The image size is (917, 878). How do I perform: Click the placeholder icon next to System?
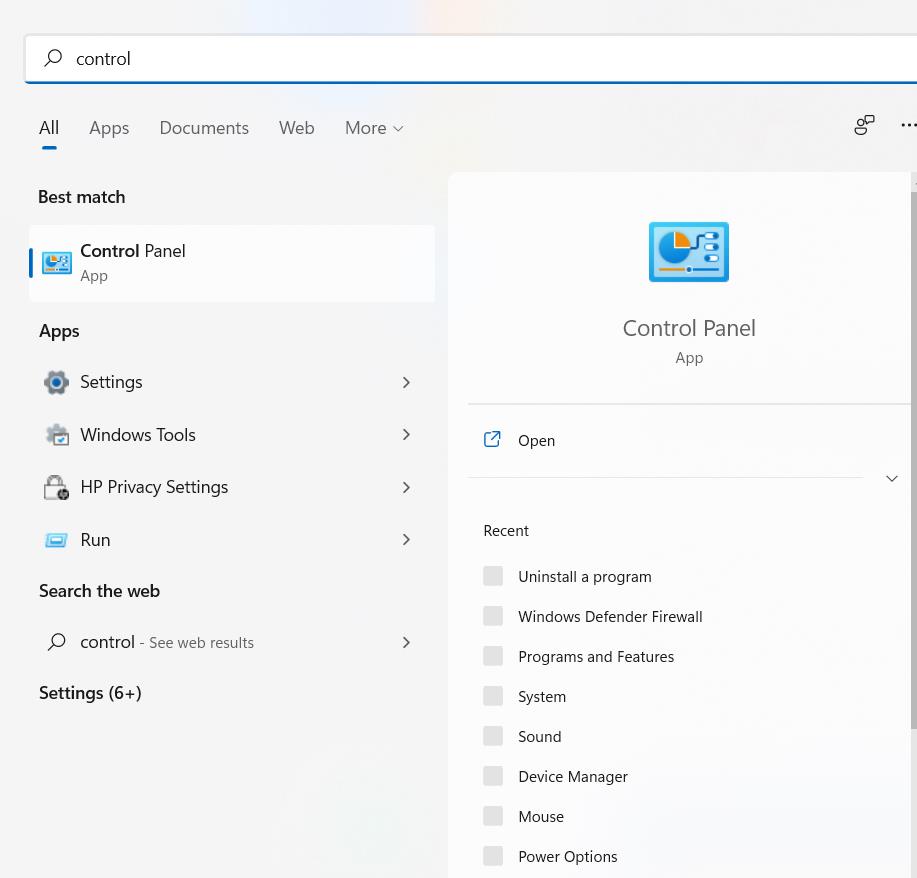click(x=493, y=697)
